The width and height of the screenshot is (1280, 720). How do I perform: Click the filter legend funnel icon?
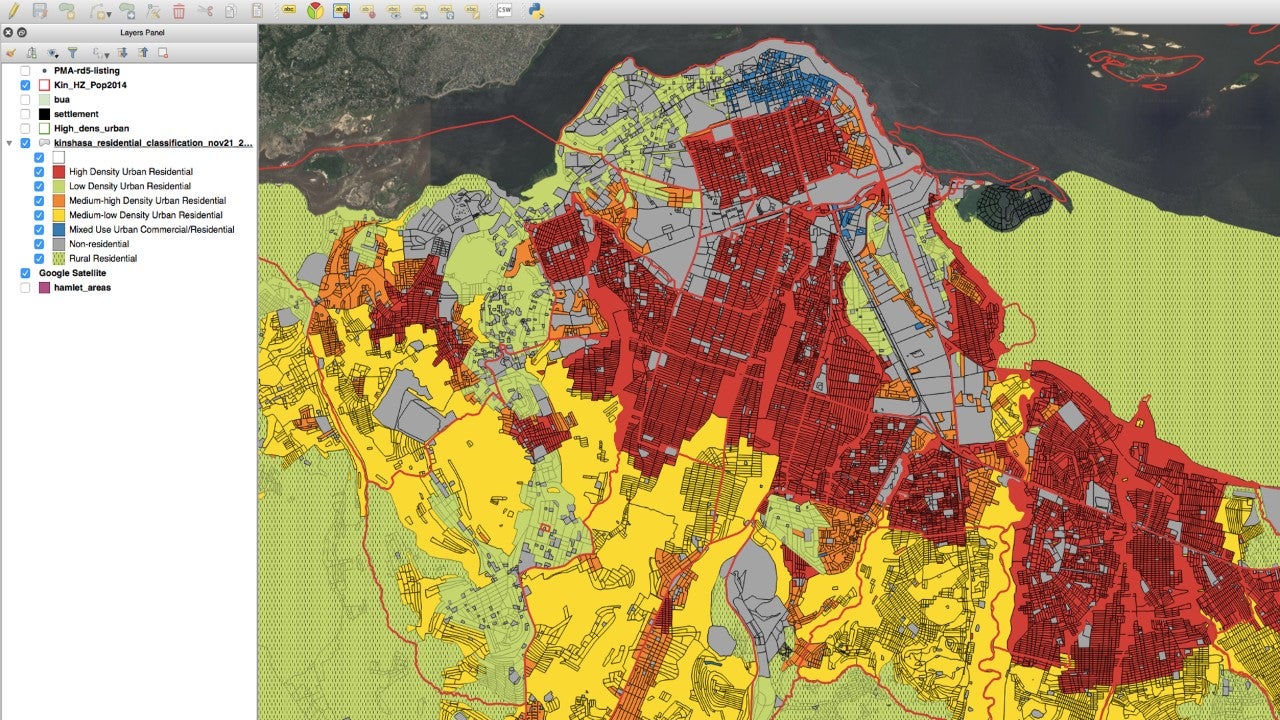(x=72, y=53)
